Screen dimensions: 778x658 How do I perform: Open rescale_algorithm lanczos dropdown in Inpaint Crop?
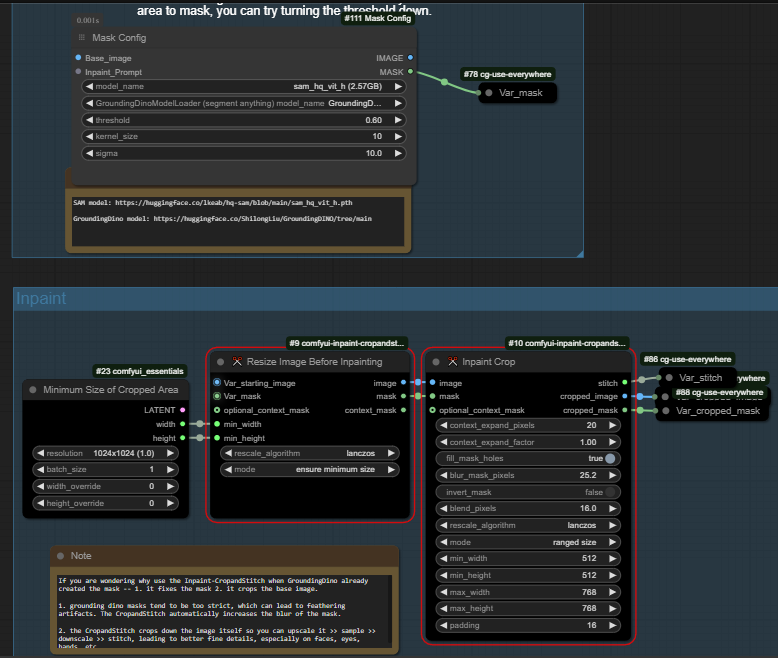coord(528,525)
